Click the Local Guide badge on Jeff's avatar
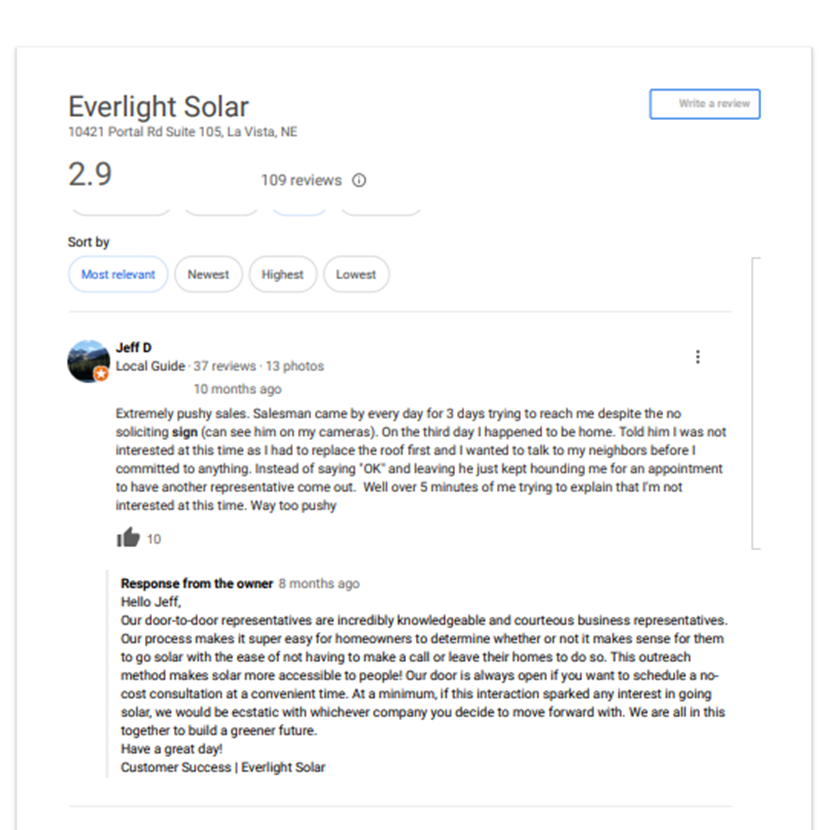The image size is (825, 830). (x=101, y=374)
